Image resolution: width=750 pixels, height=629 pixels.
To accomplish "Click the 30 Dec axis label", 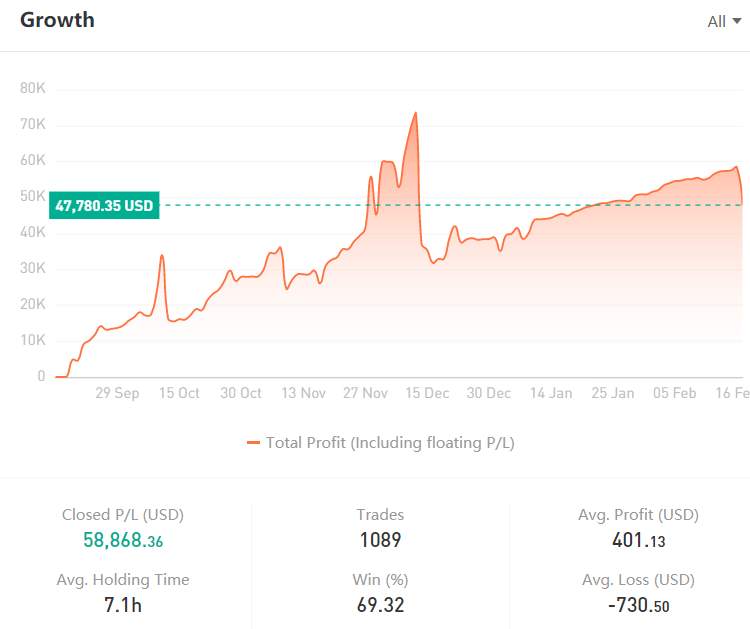I will (x=488, y=393).
